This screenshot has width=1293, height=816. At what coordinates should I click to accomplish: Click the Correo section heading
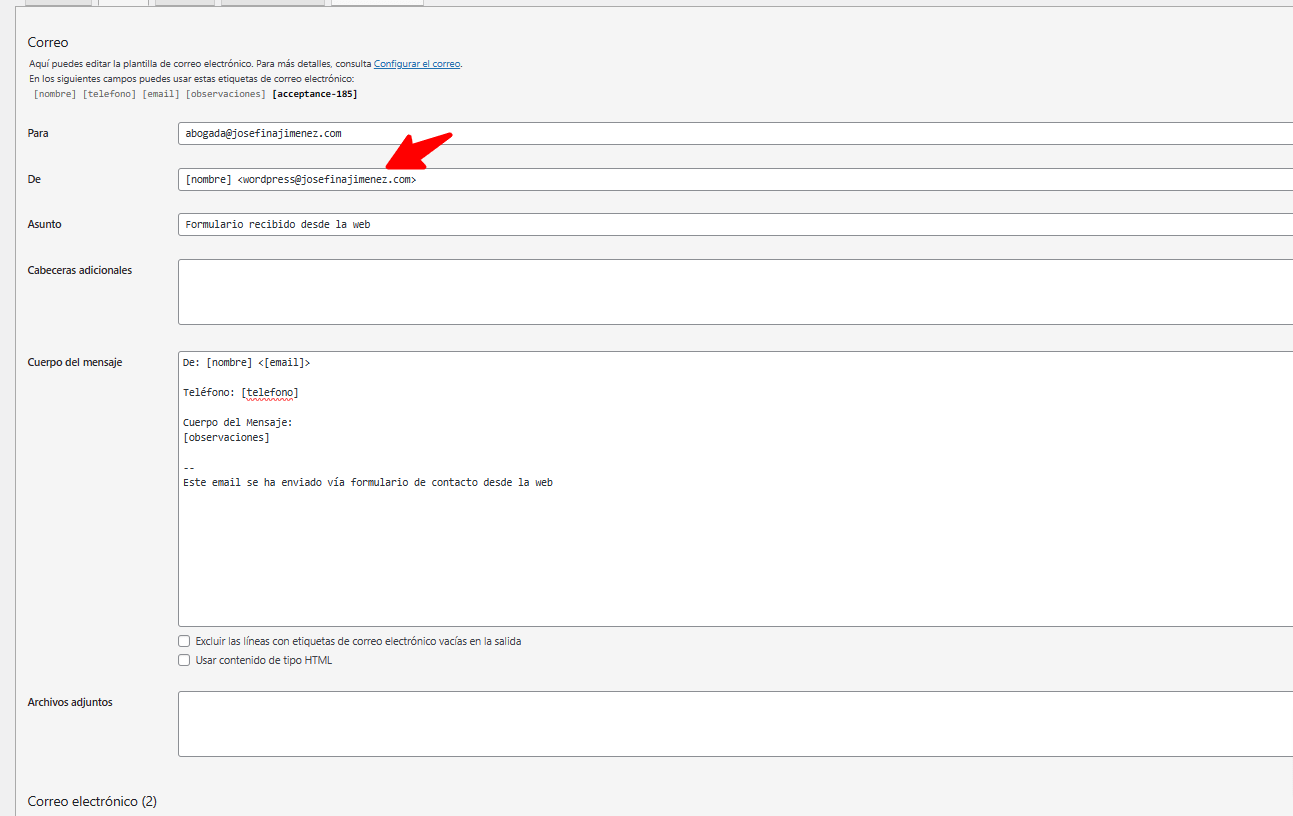48,43
